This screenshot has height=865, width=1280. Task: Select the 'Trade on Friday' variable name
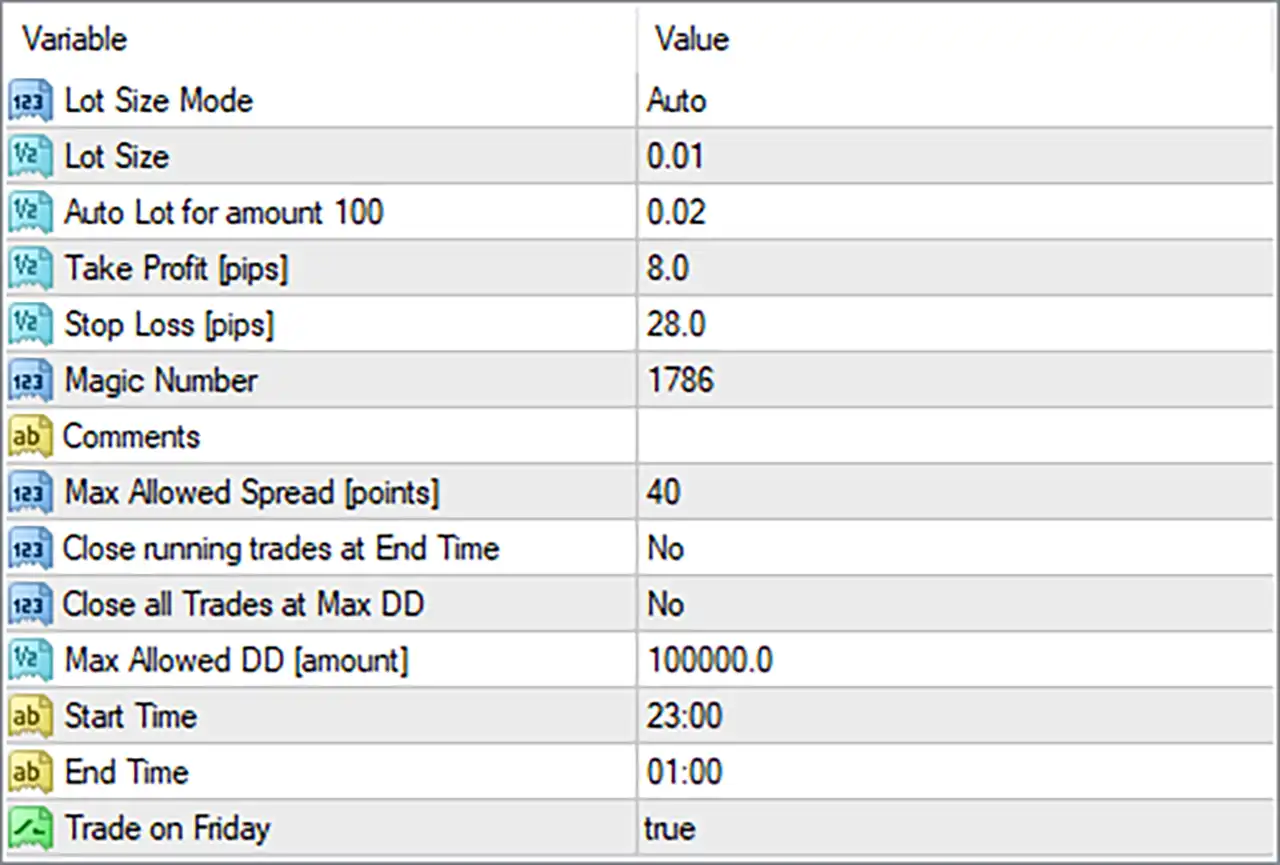coord(168,829)
